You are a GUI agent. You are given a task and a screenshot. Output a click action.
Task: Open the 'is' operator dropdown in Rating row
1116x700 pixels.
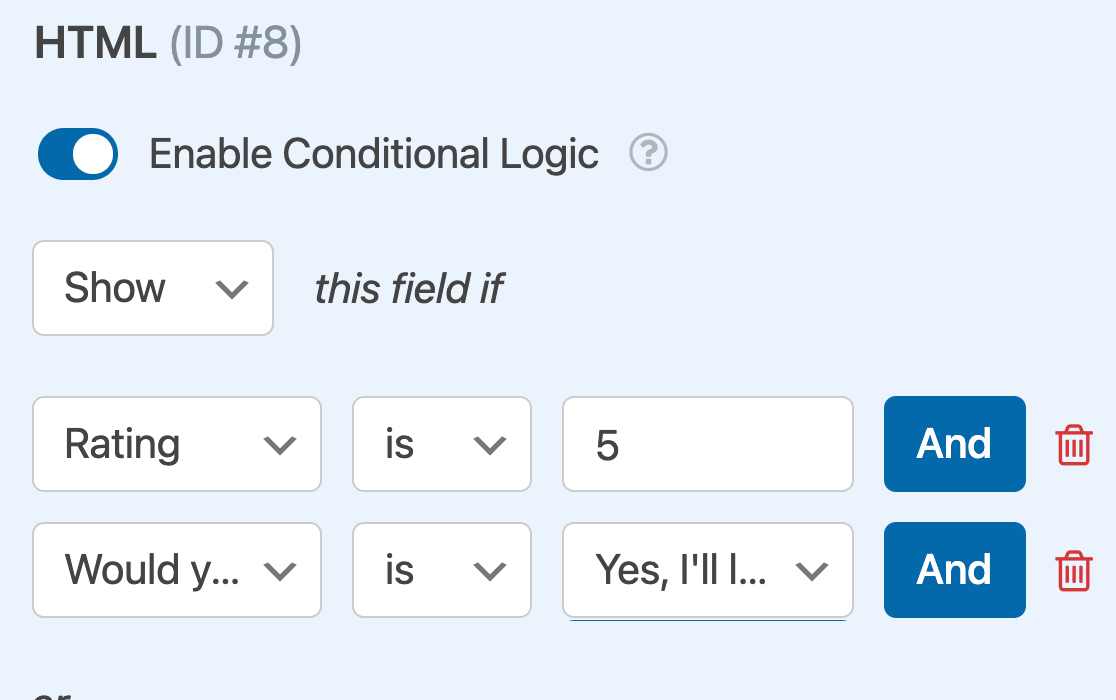pyautogui.click(x=441, y=444)
